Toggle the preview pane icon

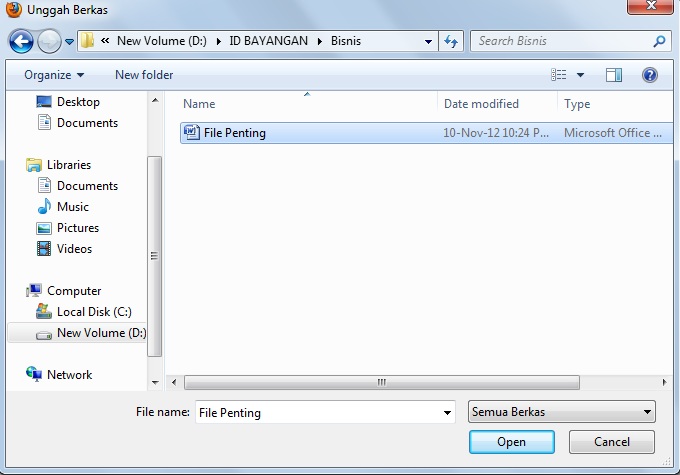(x=614, y=75)
